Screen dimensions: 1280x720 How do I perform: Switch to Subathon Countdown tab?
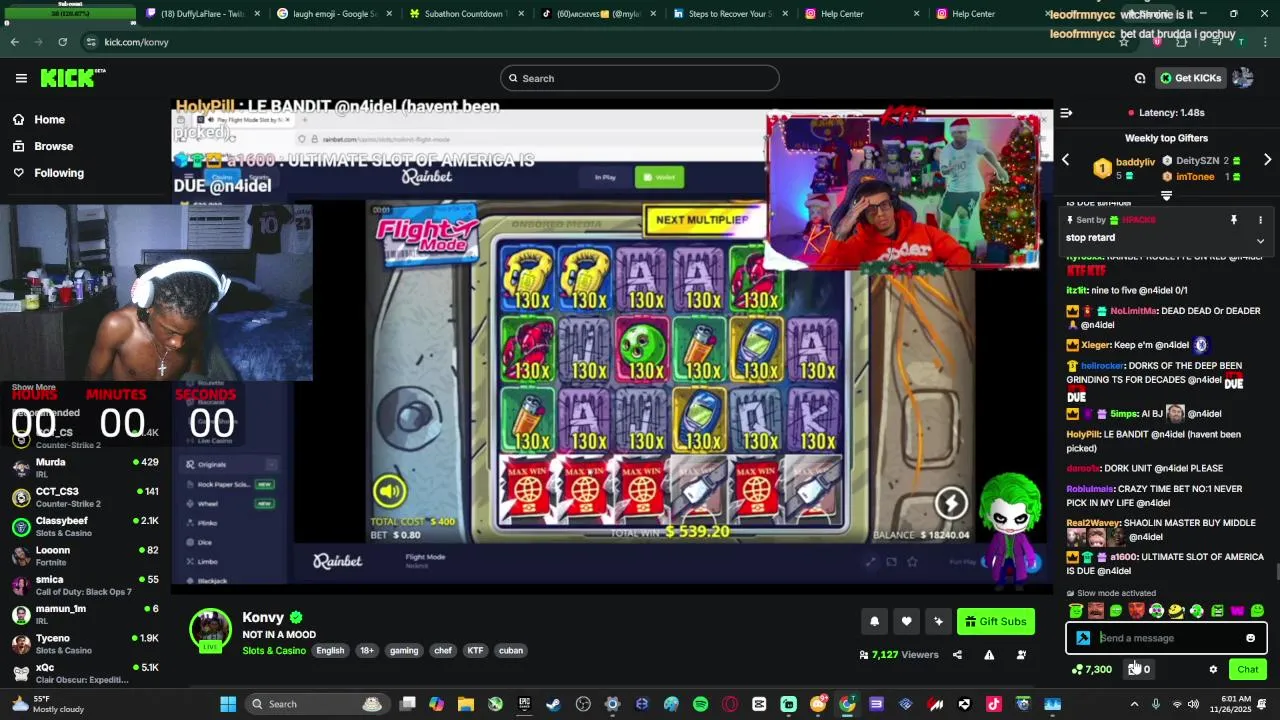pos(466,14)
